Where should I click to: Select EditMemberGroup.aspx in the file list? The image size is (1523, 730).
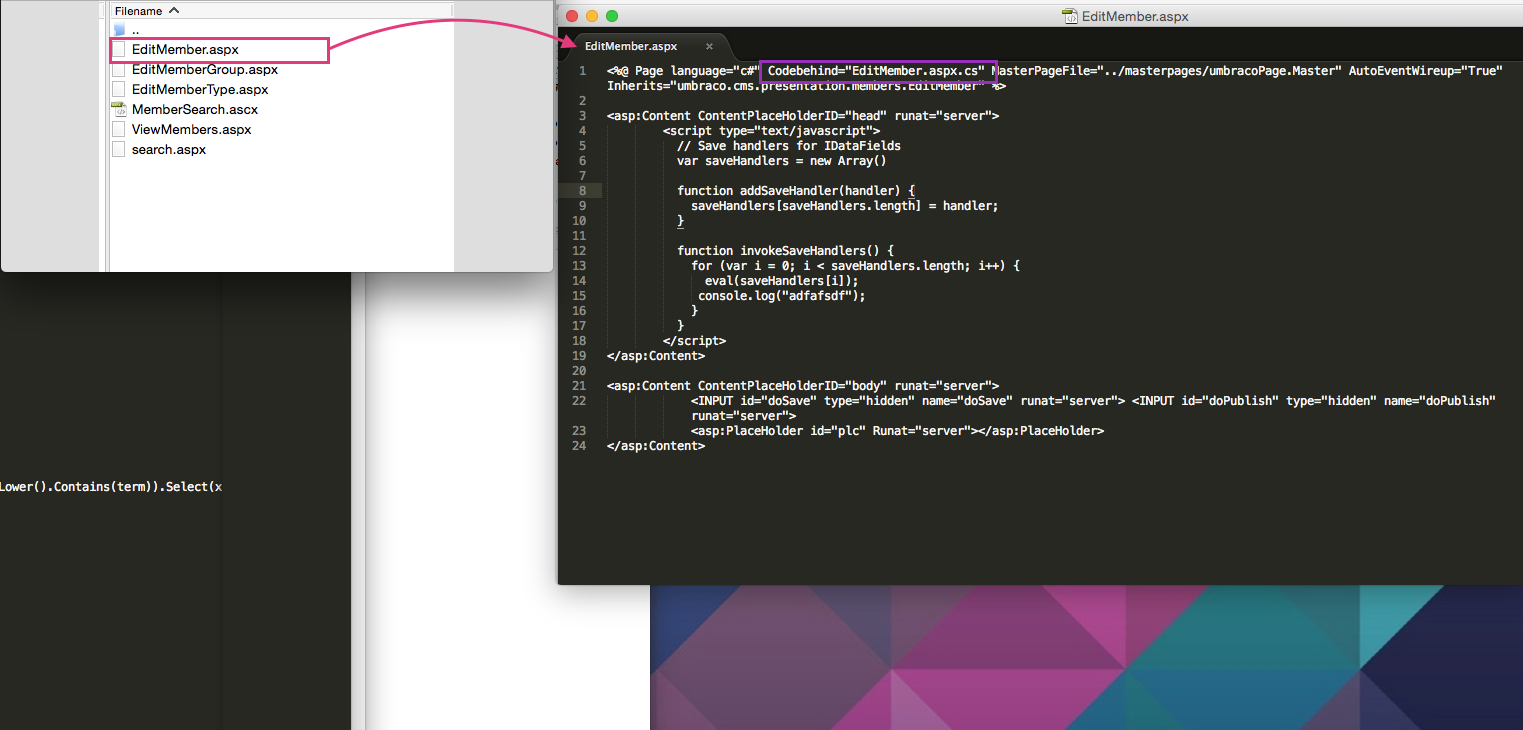click(205, 70)
